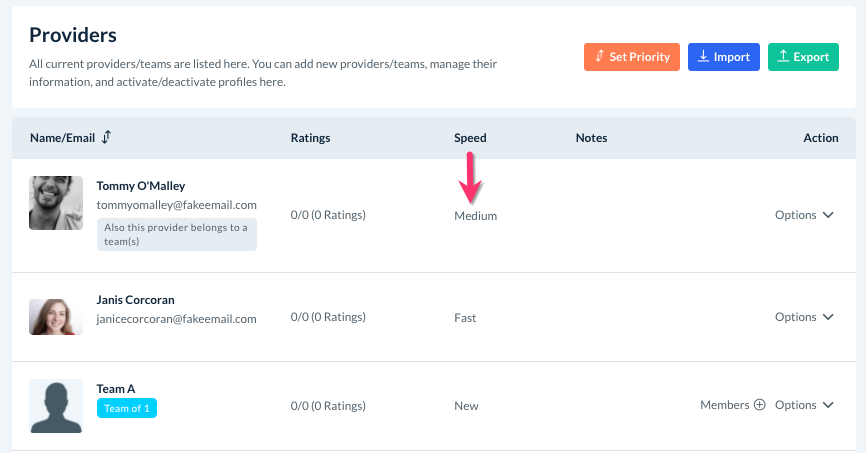
Task: Click Team A's silhouette avatar
Action: pos(56,406)
